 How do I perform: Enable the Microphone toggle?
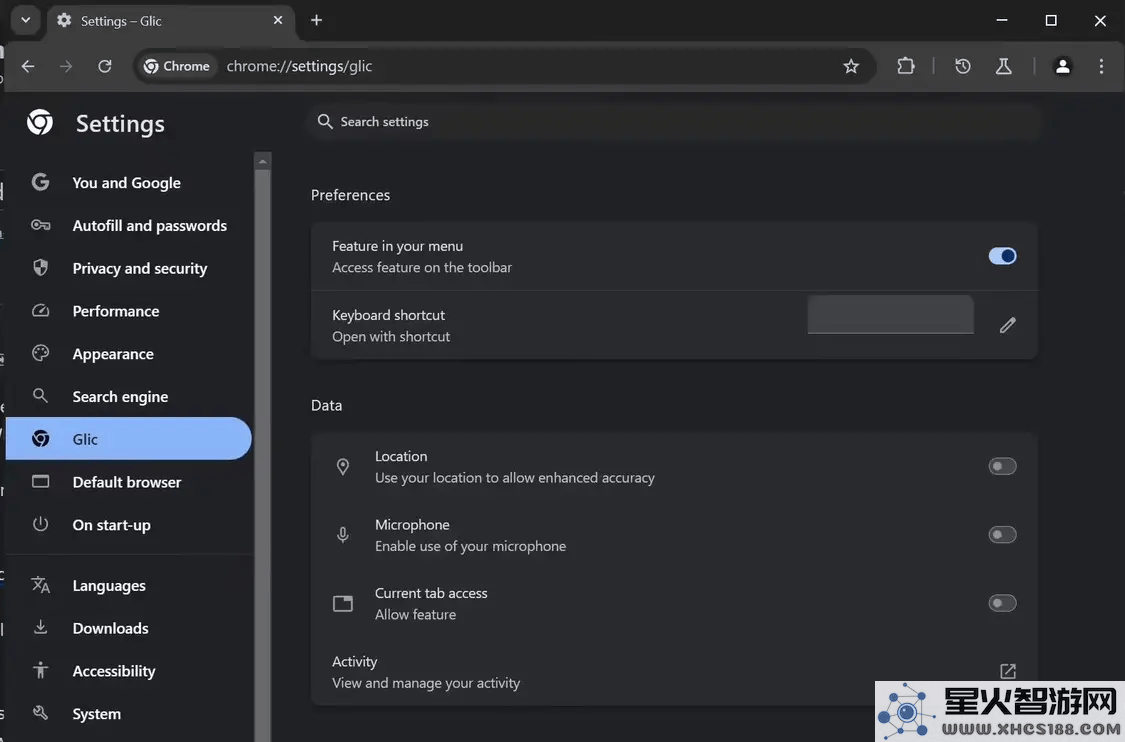tap(1002, 535)
